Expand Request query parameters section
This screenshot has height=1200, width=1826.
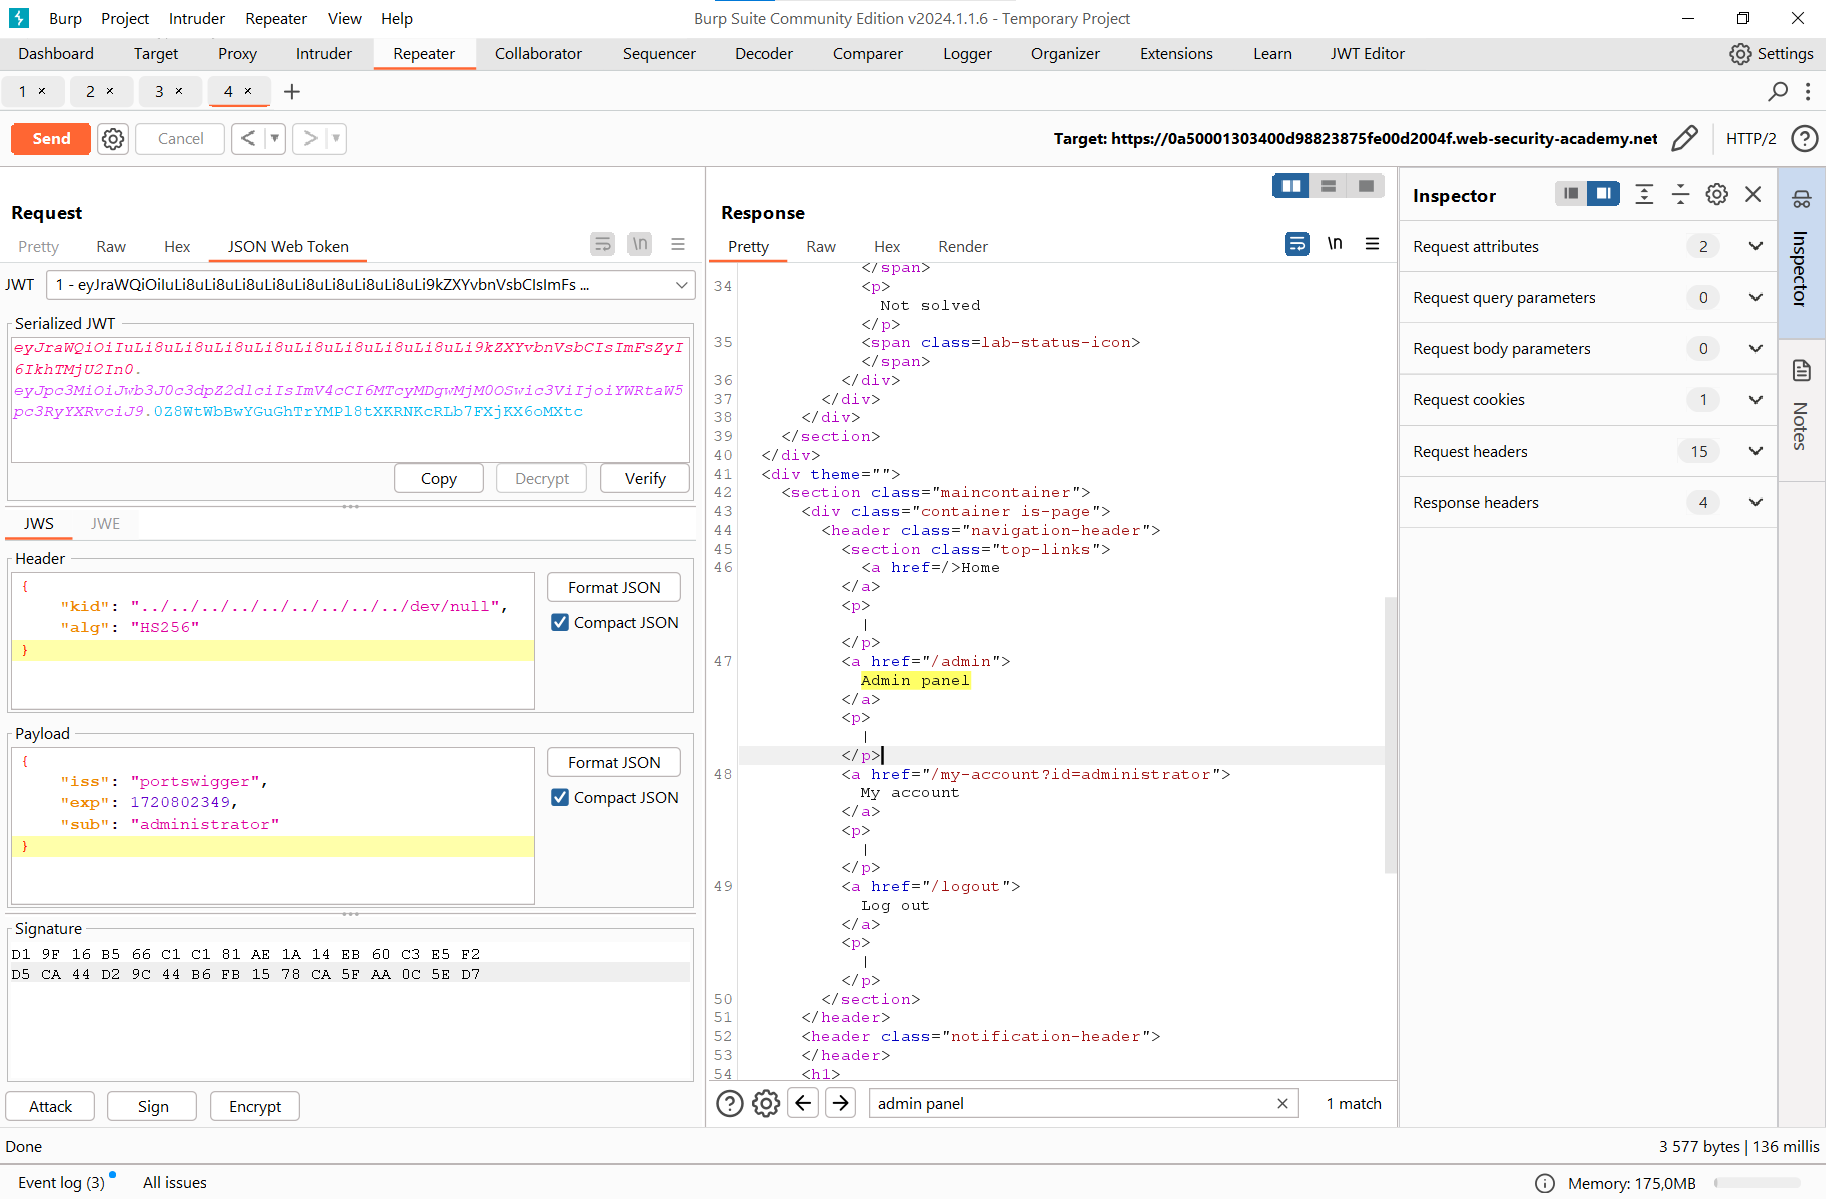(x=1755, y=297)
